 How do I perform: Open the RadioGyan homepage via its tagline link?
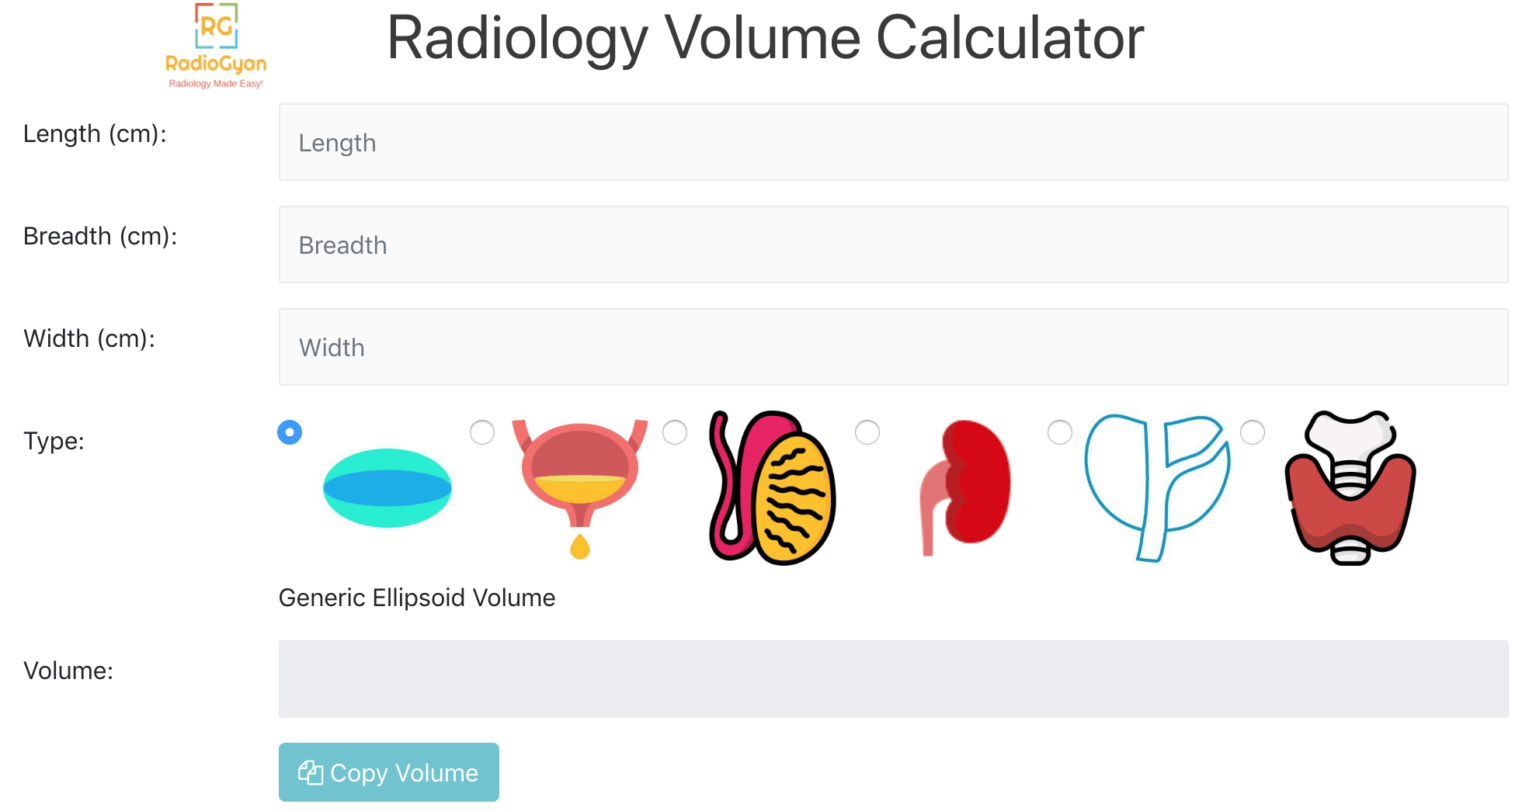214,85
